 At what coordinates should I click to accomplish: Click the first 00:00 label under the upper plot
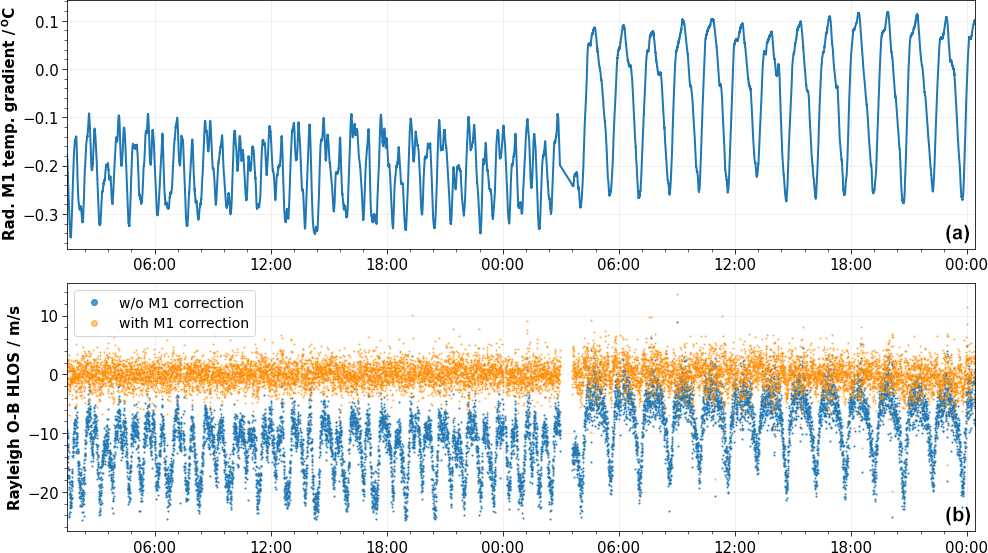[503, 263]
